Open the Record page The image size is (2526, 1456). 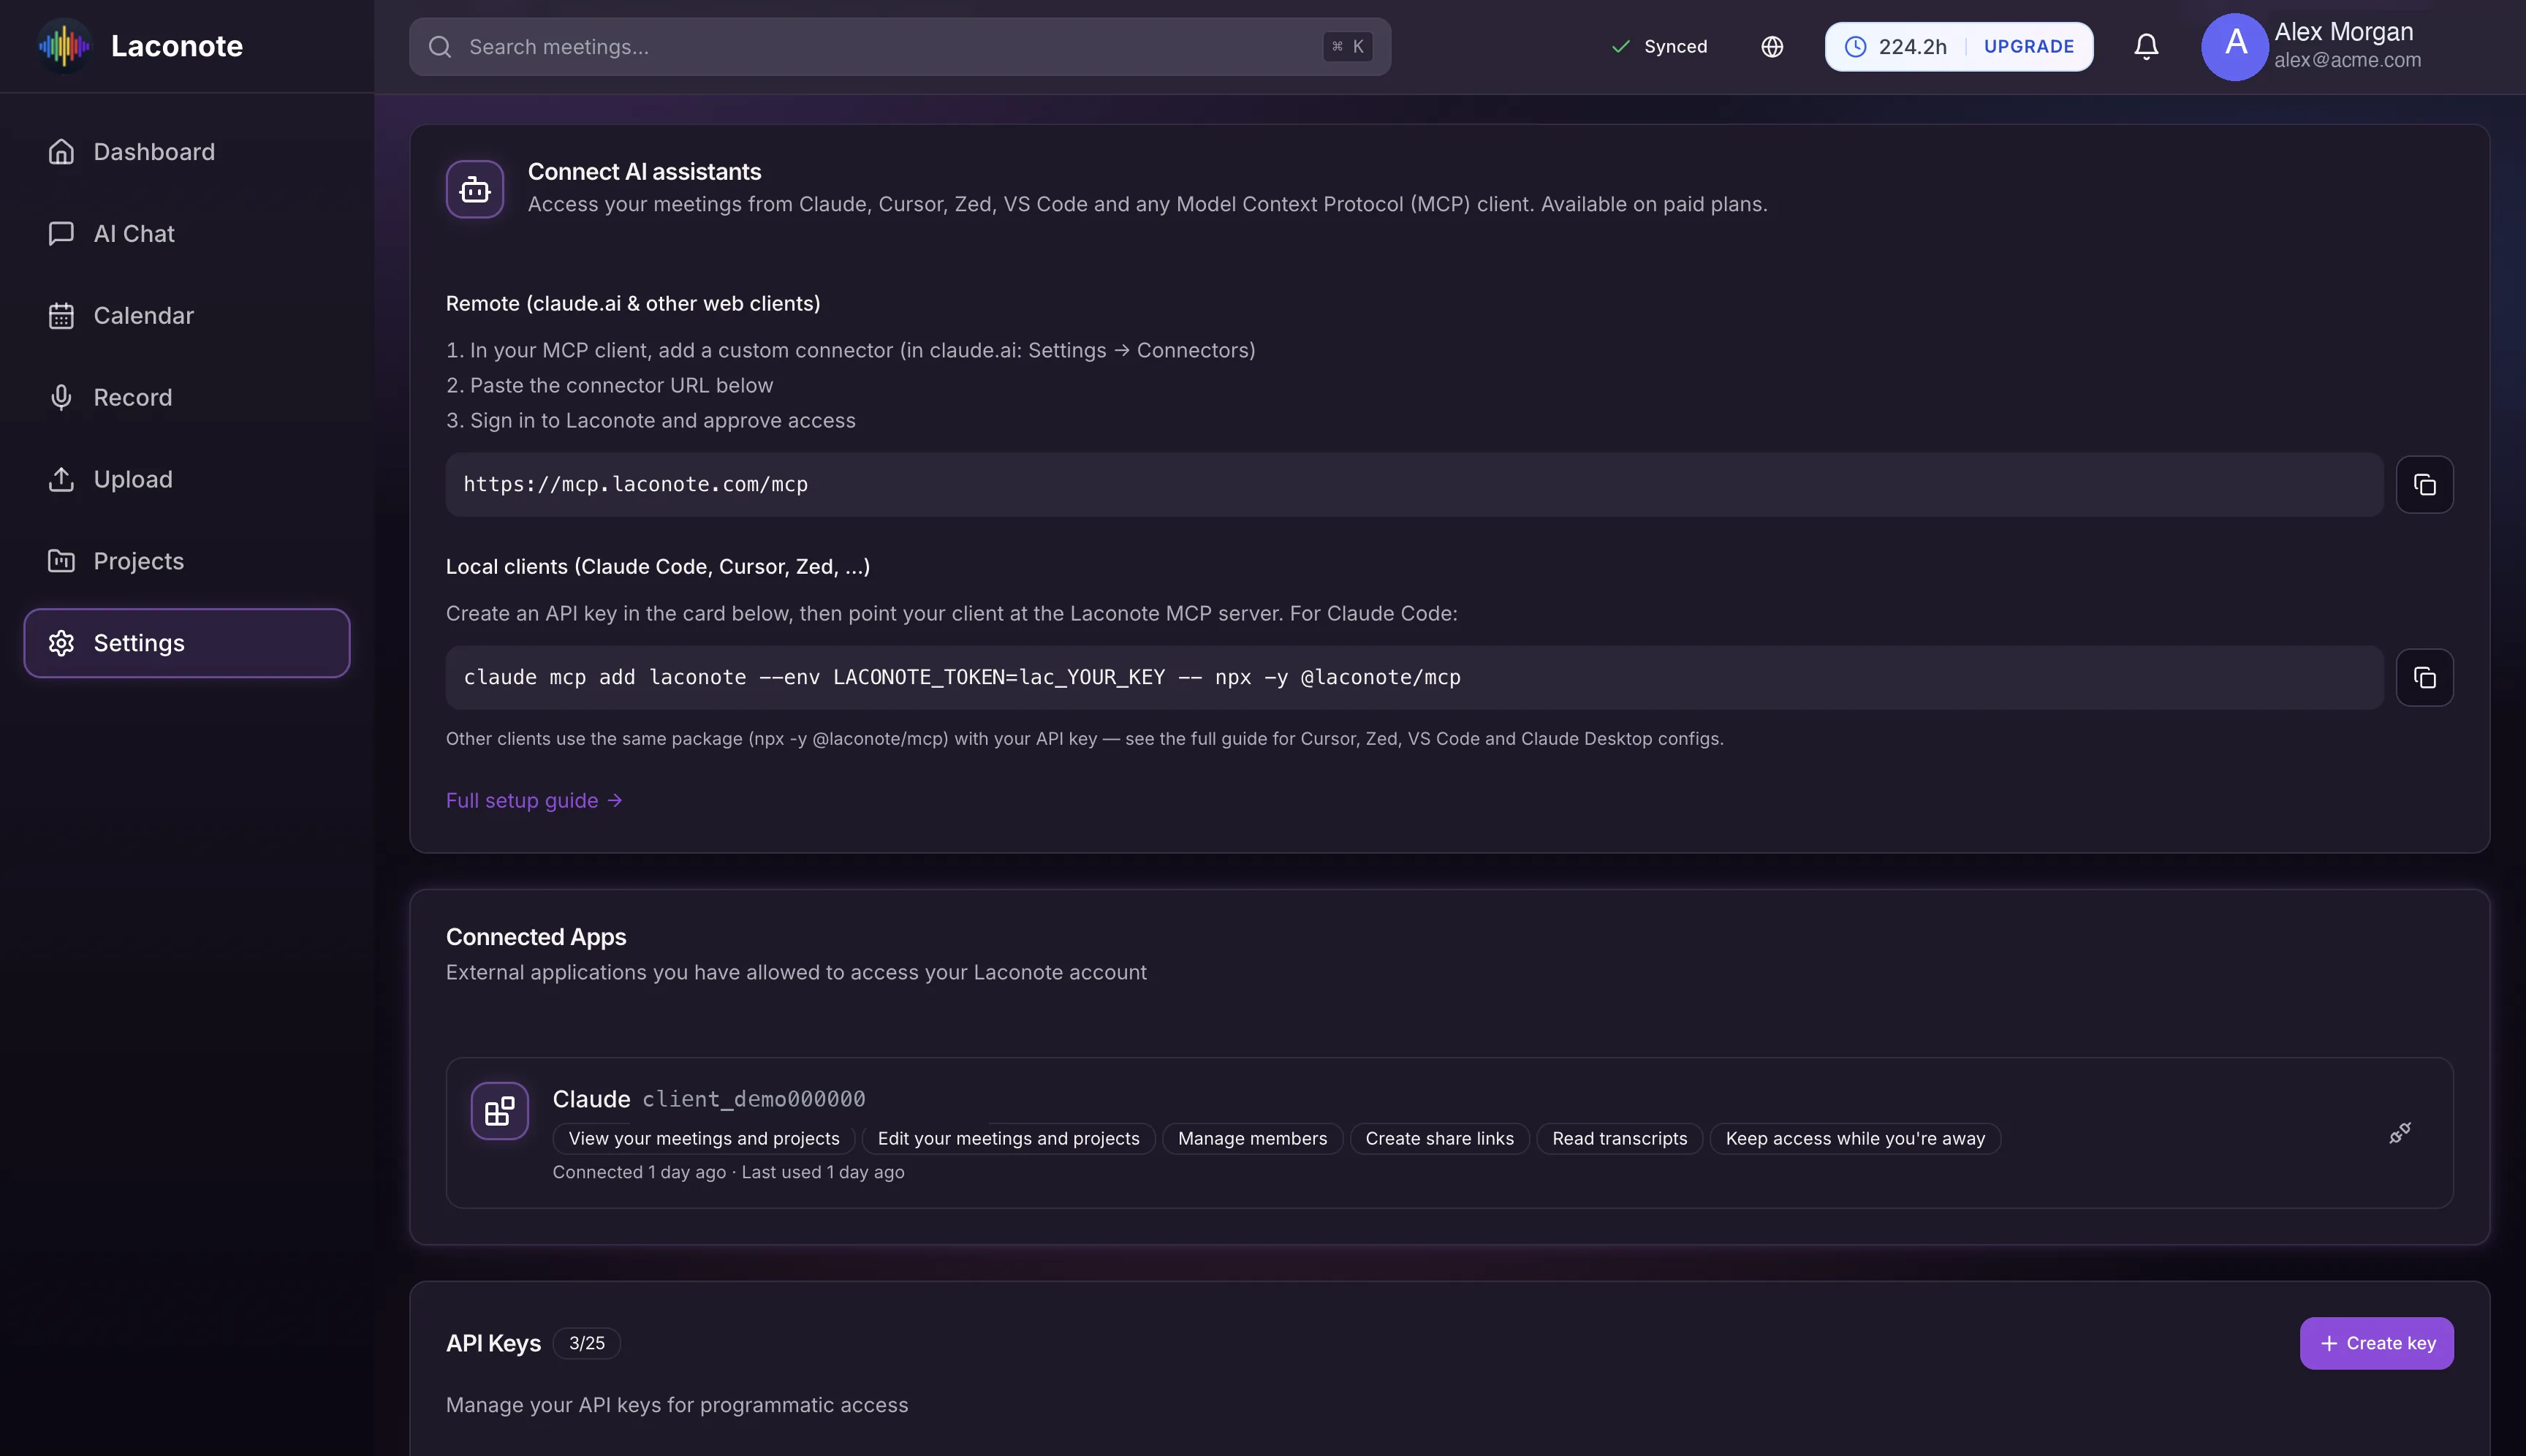click(x=187, y=398)
